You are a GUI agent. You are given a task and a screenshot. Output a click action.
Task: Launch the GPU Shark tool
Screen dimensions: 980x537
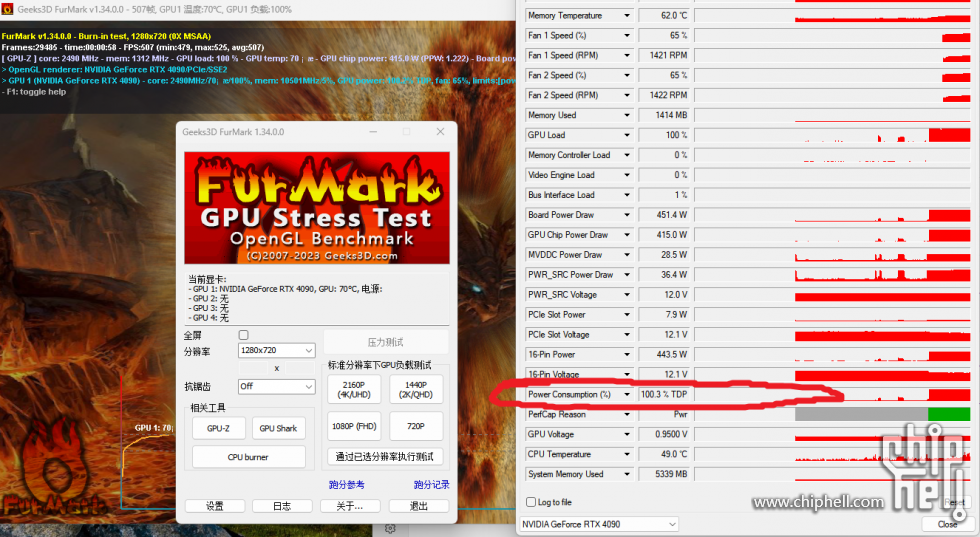pyautogui.click(x=278, y=428)
